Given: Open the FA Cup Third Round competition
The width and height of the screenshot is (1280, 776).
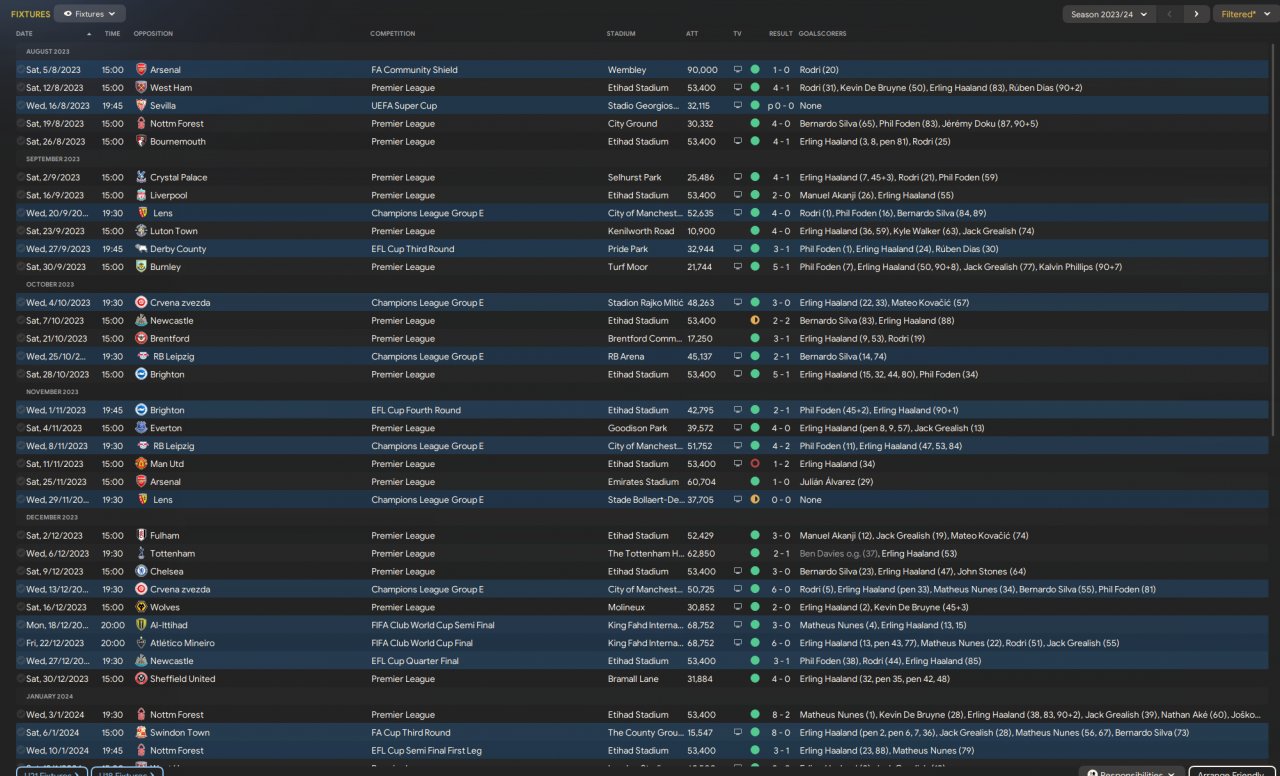Looking at the screenshot, I should point(411,733).
